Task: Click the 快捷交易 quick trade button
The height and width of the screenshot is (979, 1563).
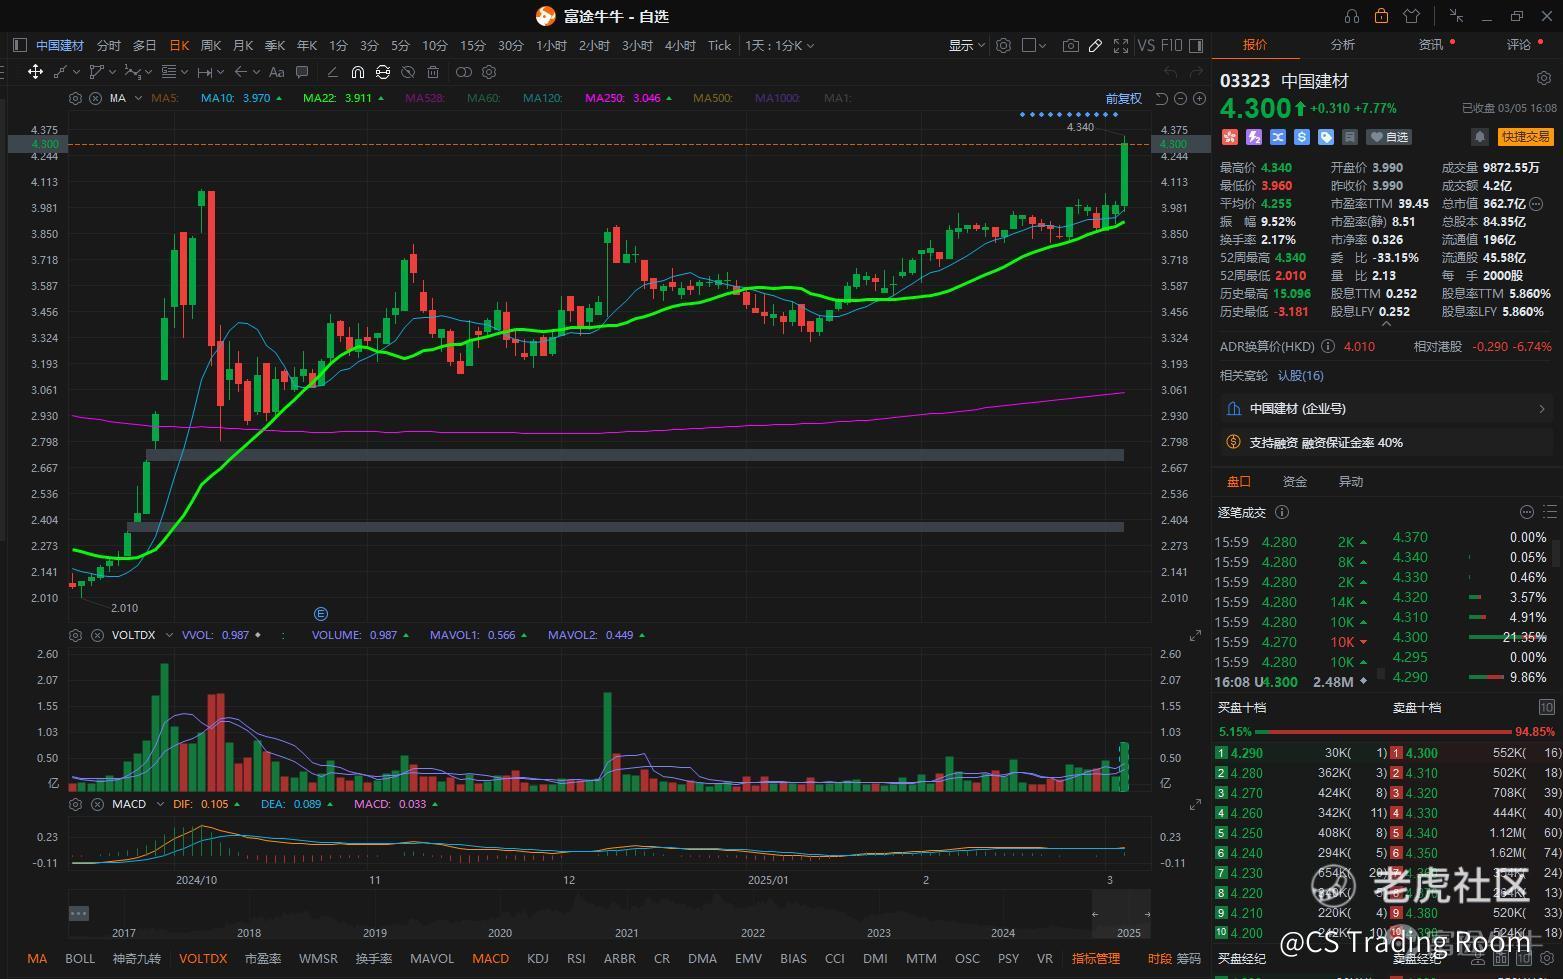Action: pos(1525,136)
